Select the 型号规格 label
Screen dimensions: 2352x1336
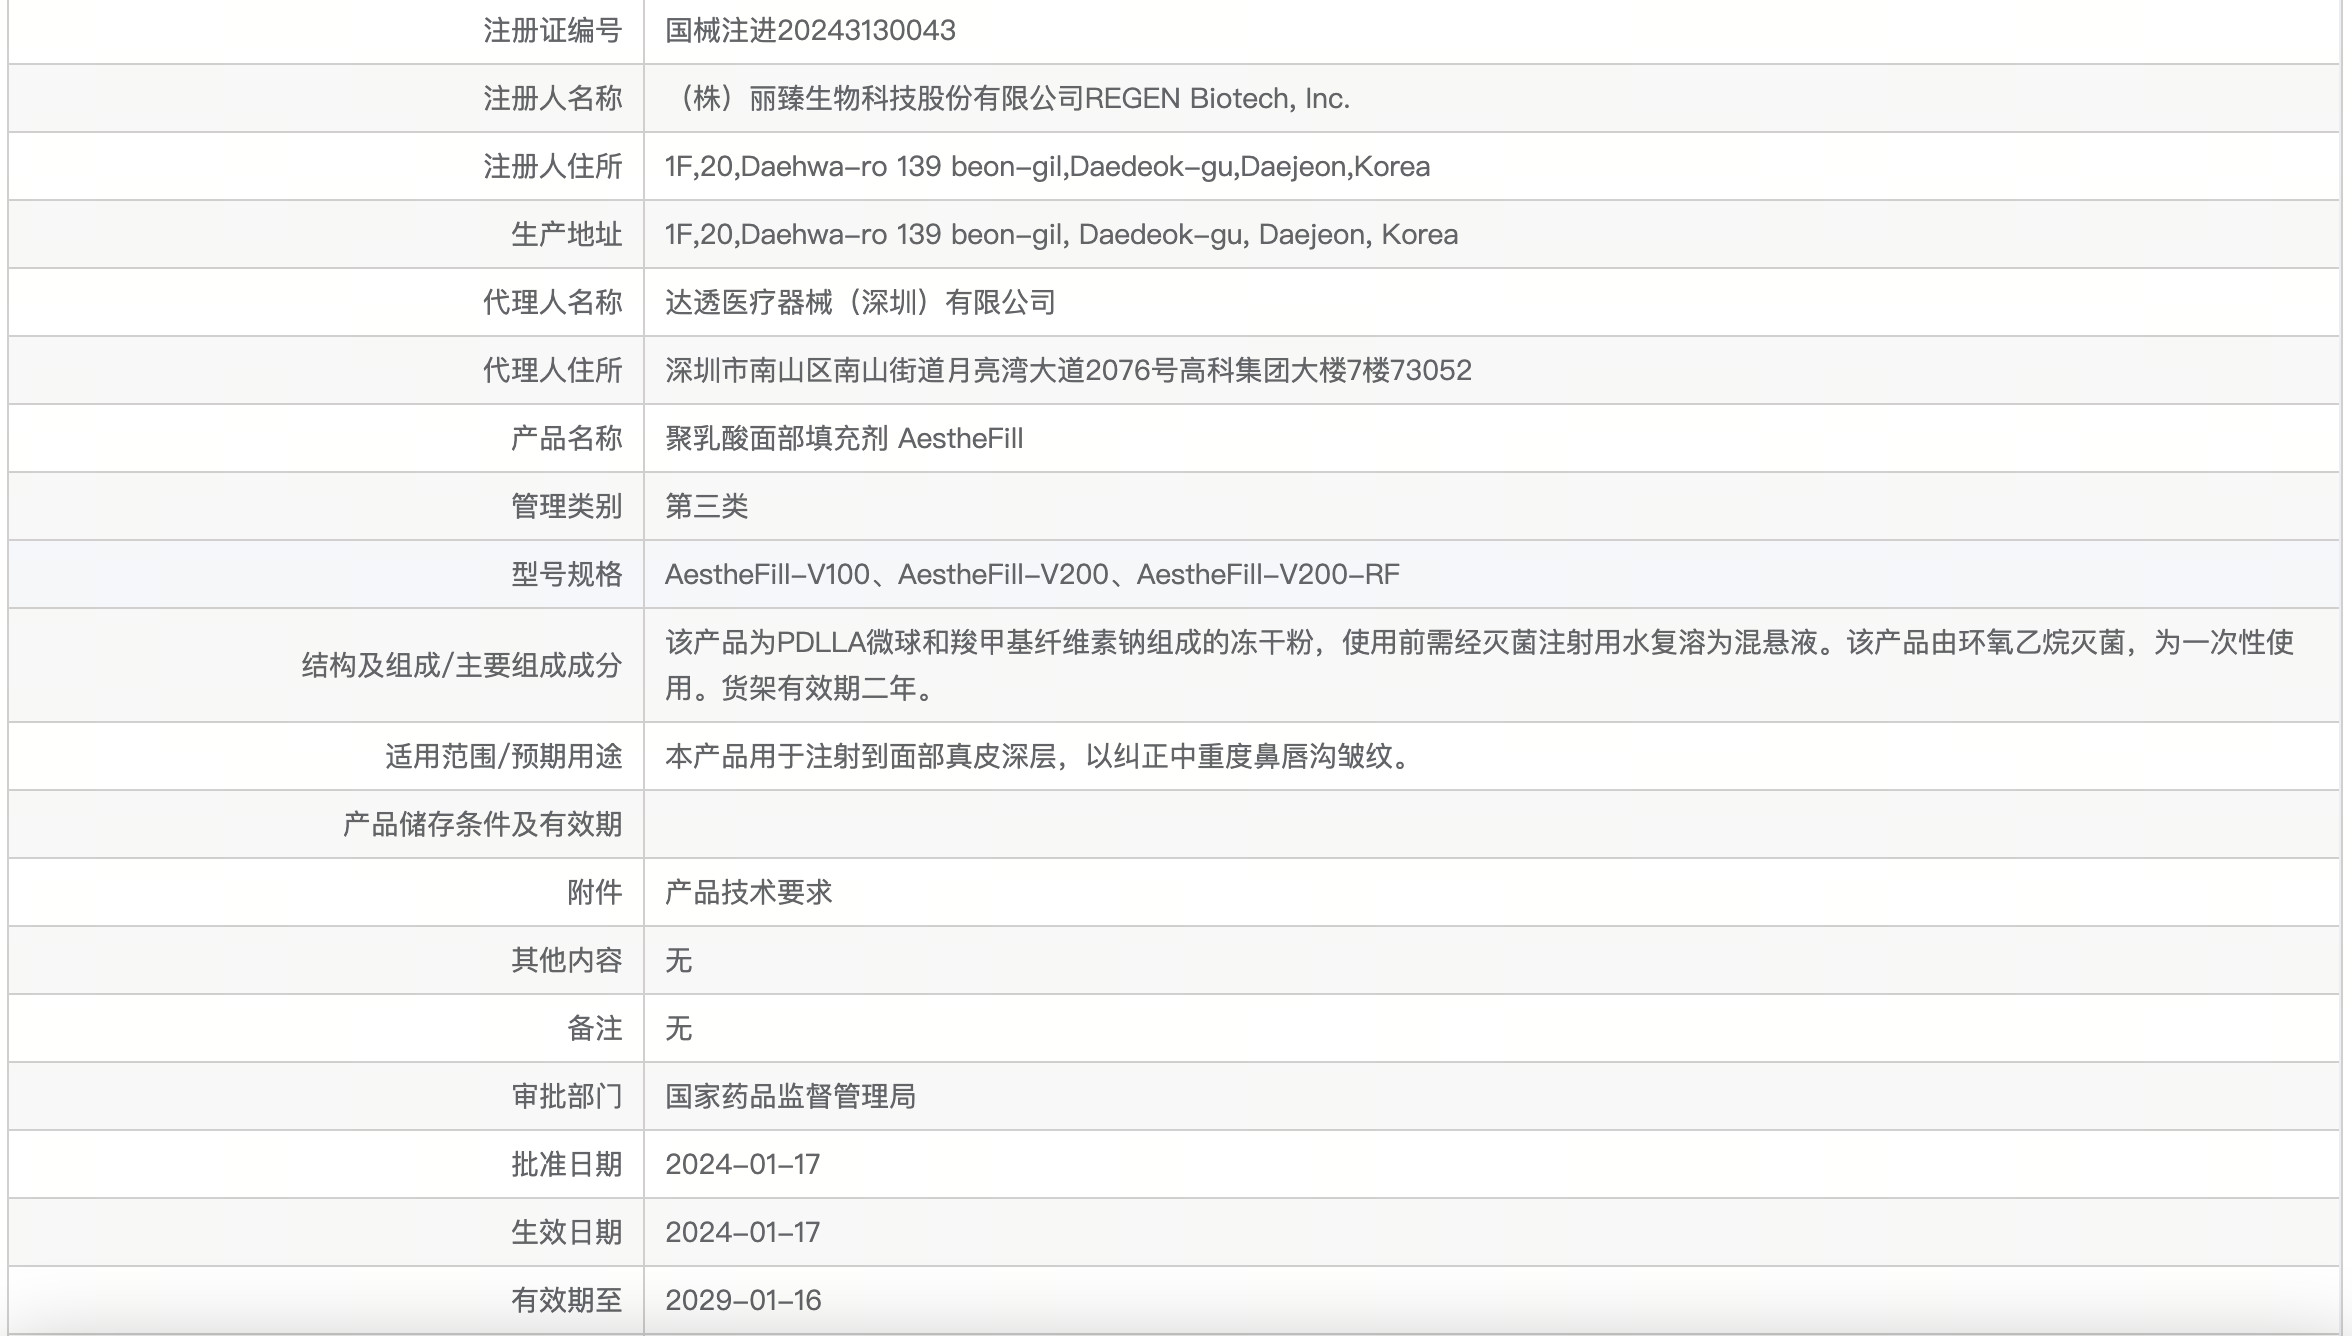tap(567, 574)
